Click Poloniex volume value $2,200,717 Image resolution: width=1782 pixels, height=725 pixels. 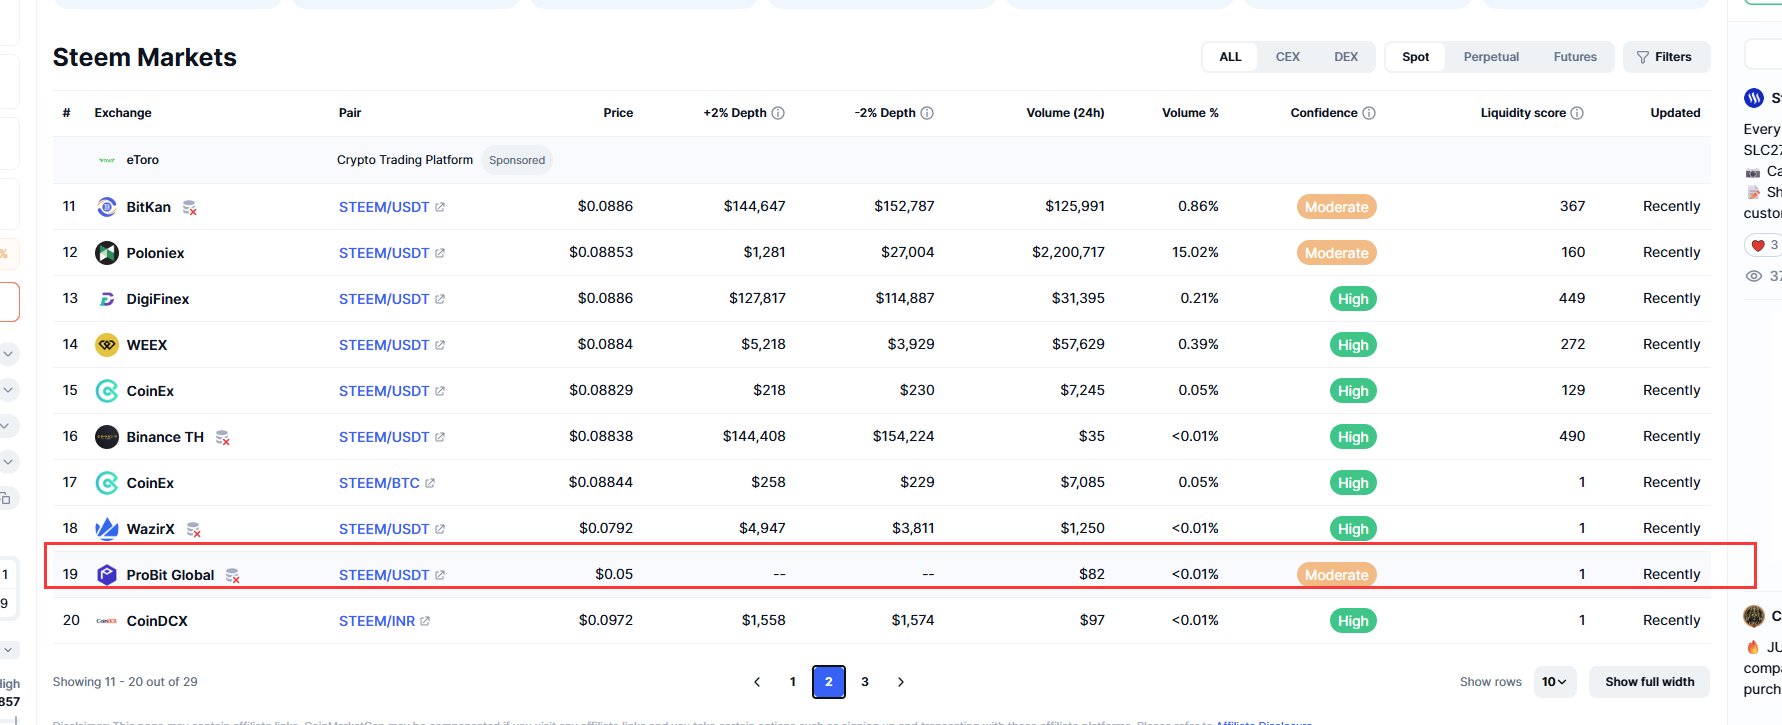[x=1068, y=252]
